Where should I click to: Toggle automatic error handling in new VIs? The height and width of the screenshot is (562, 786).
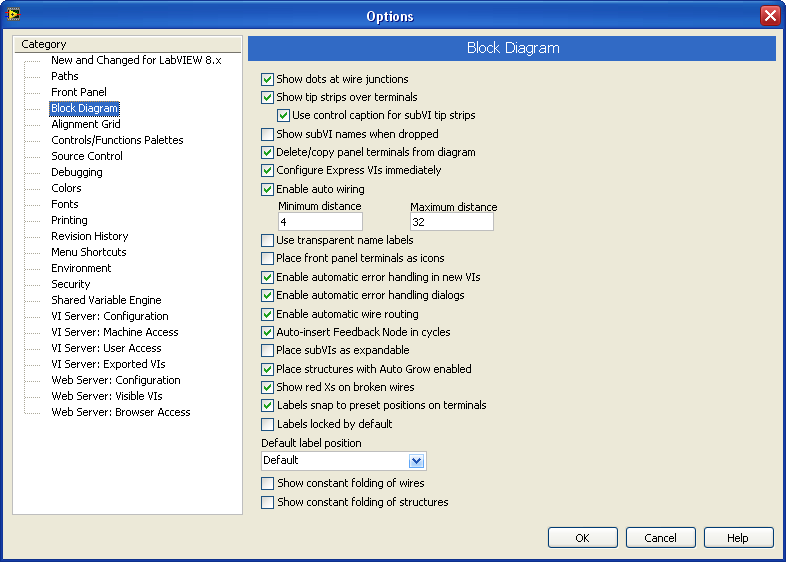tap(268, 277)
